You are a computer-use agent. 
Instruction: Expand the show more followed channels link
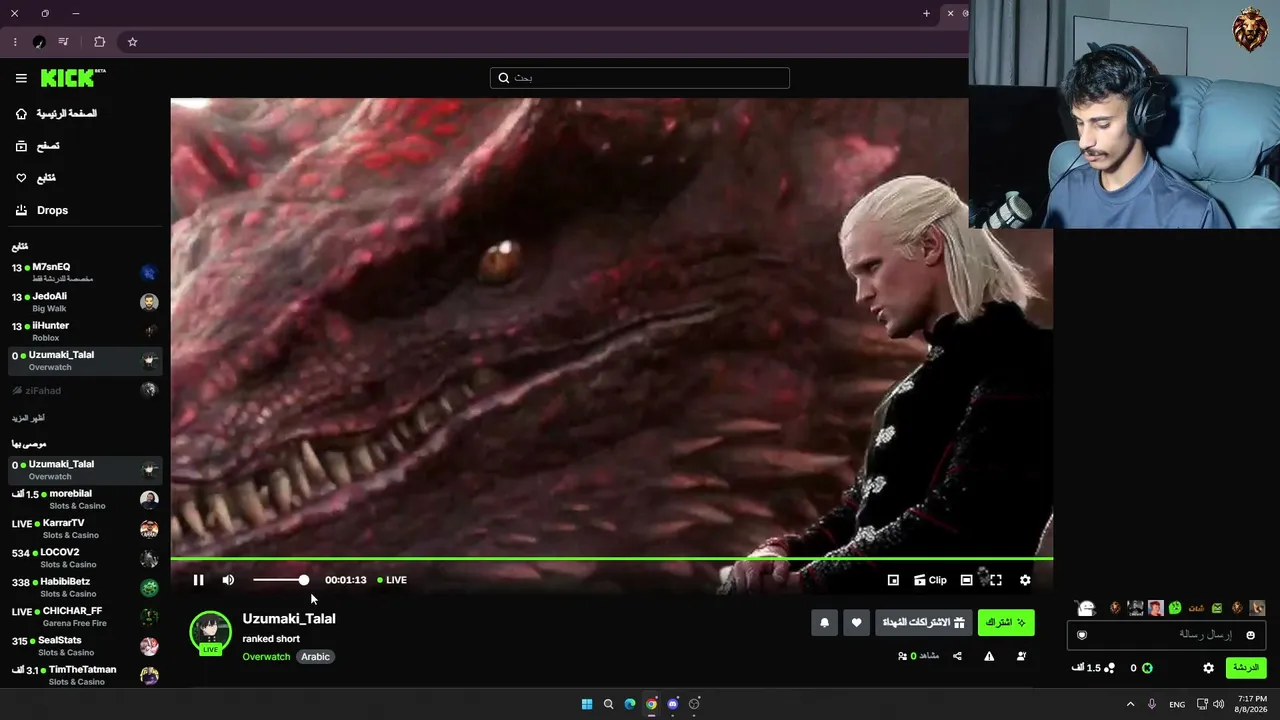[28, 418]
